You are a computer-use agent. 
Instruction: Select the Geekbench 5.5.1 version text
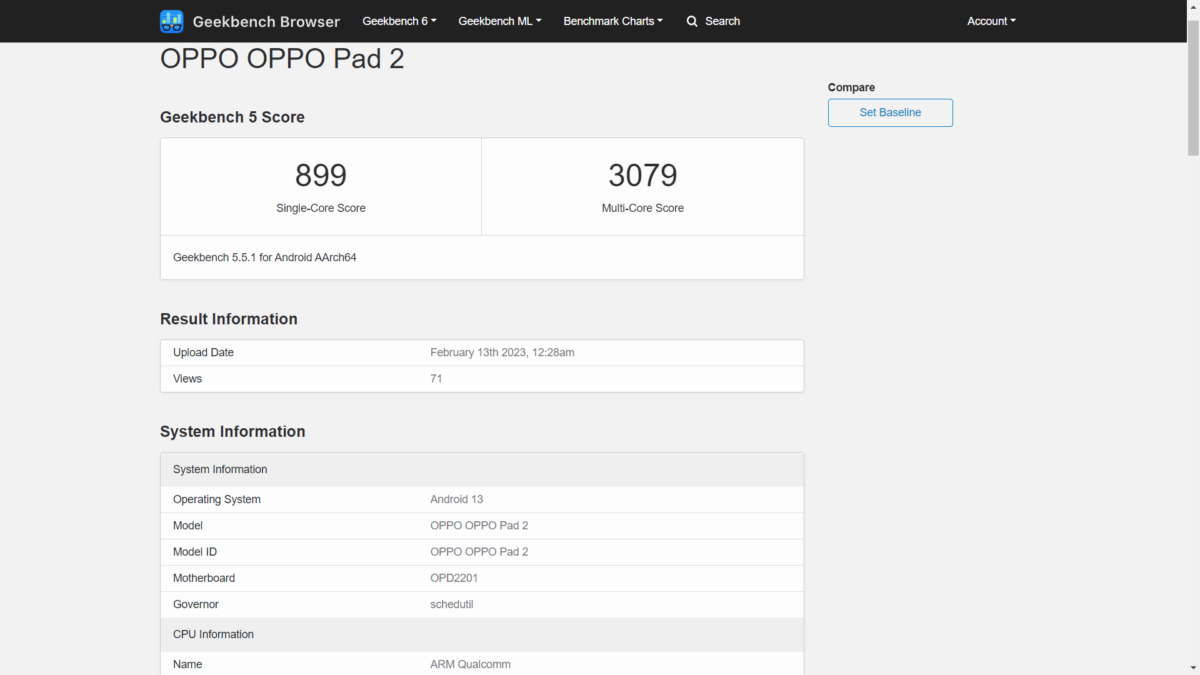point(265,257)
